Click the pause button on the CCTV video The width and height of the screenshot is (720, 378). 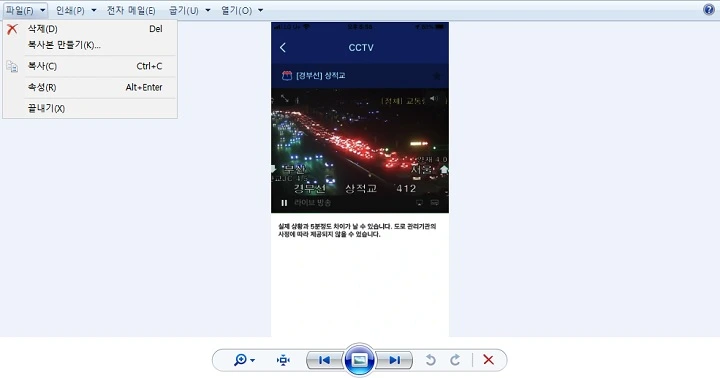pos(284,203)
